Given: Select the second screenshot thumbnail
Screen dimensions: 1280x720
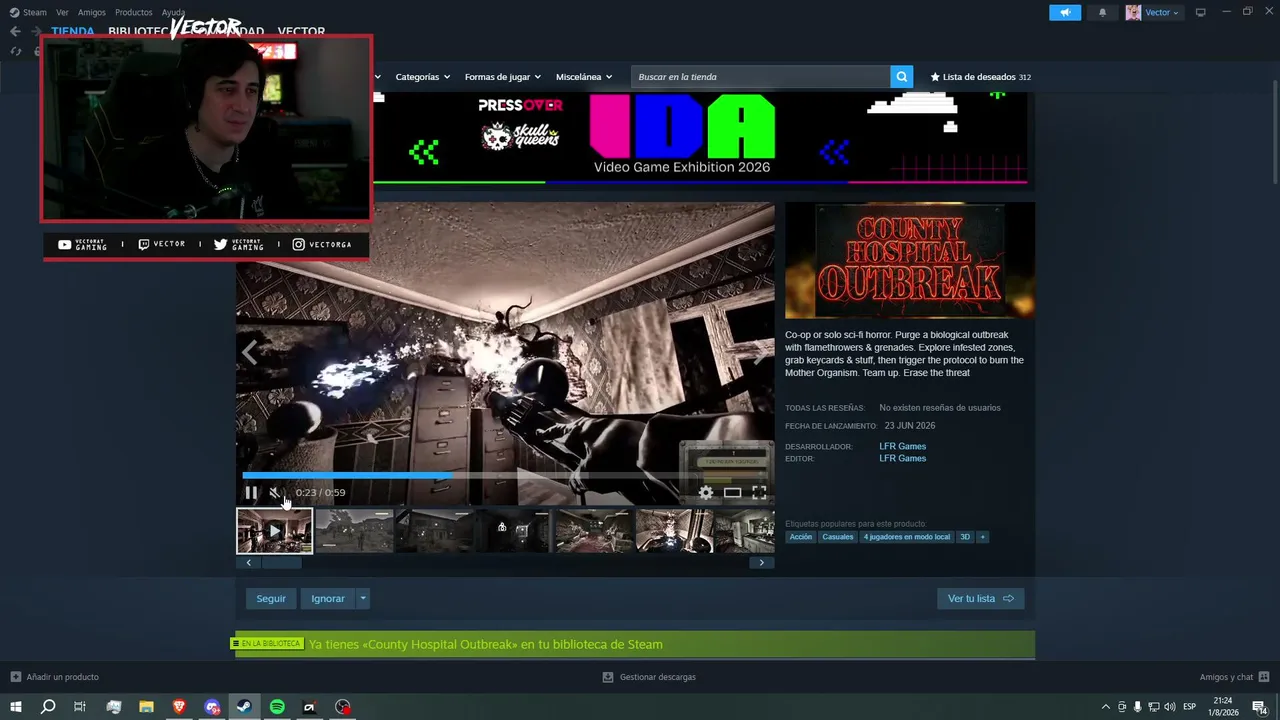Looking at the screenshot, I should (x=354, y=531).
